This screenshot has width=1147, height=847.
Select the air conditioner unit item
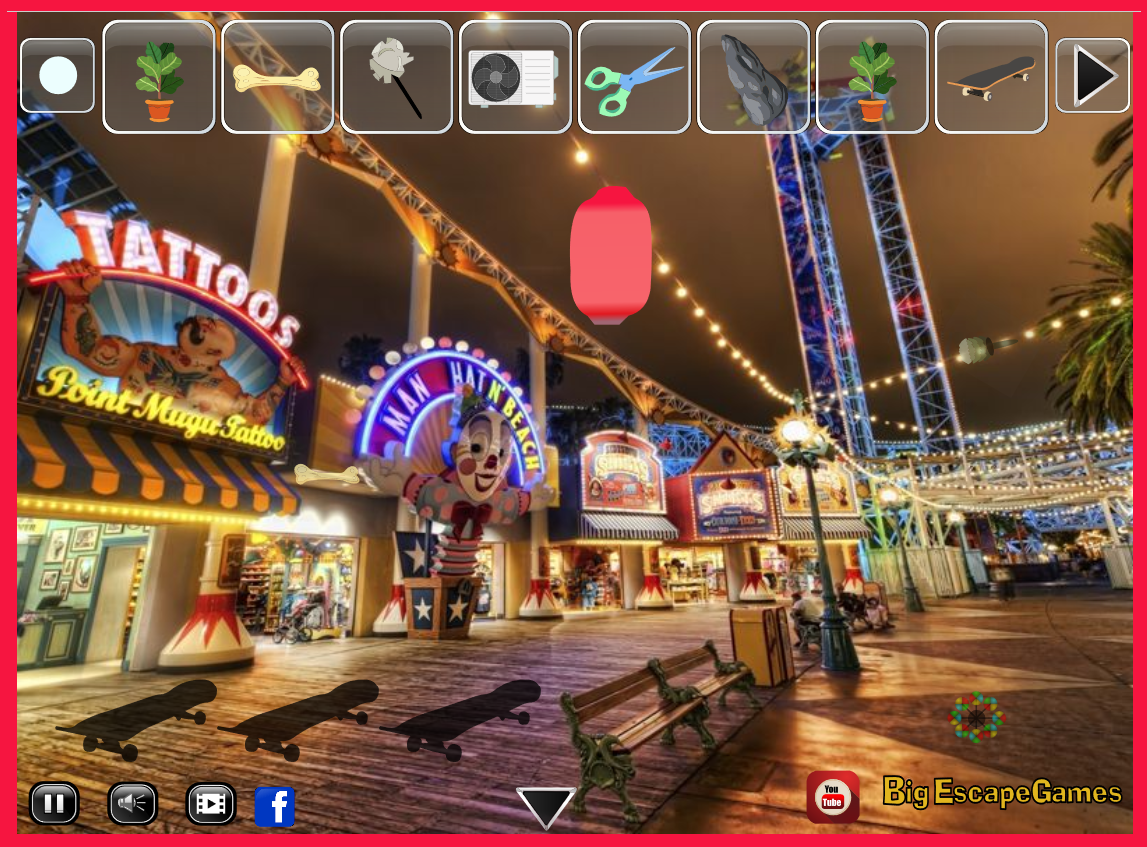[x=514, y=78]
